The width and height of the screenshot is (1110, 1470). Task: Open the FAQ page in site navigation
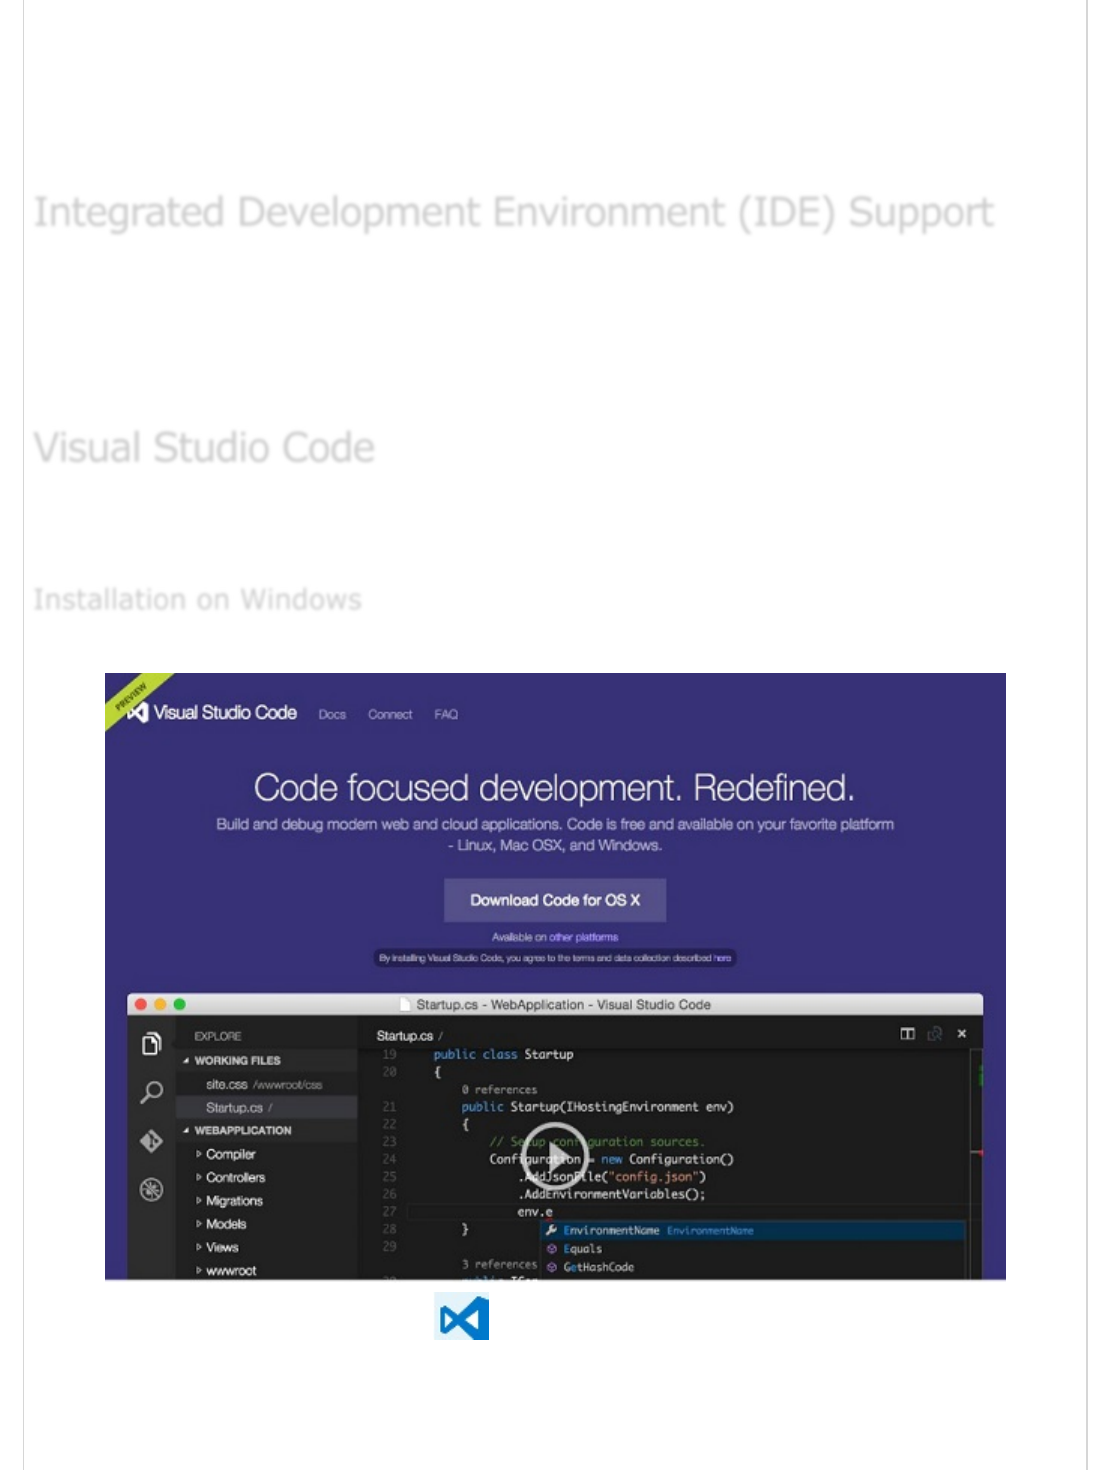446,714
